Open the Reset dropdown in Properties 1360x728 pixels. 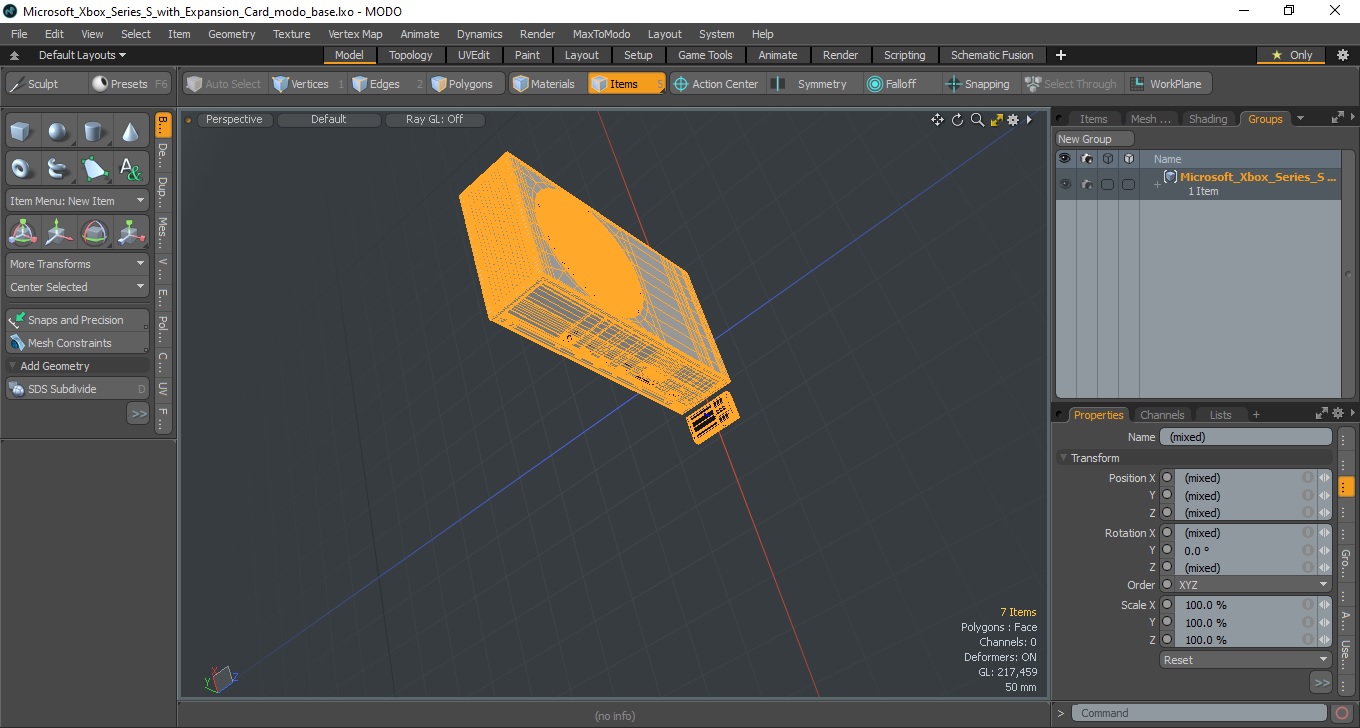pyautogui.click(x=1245, y=660)
